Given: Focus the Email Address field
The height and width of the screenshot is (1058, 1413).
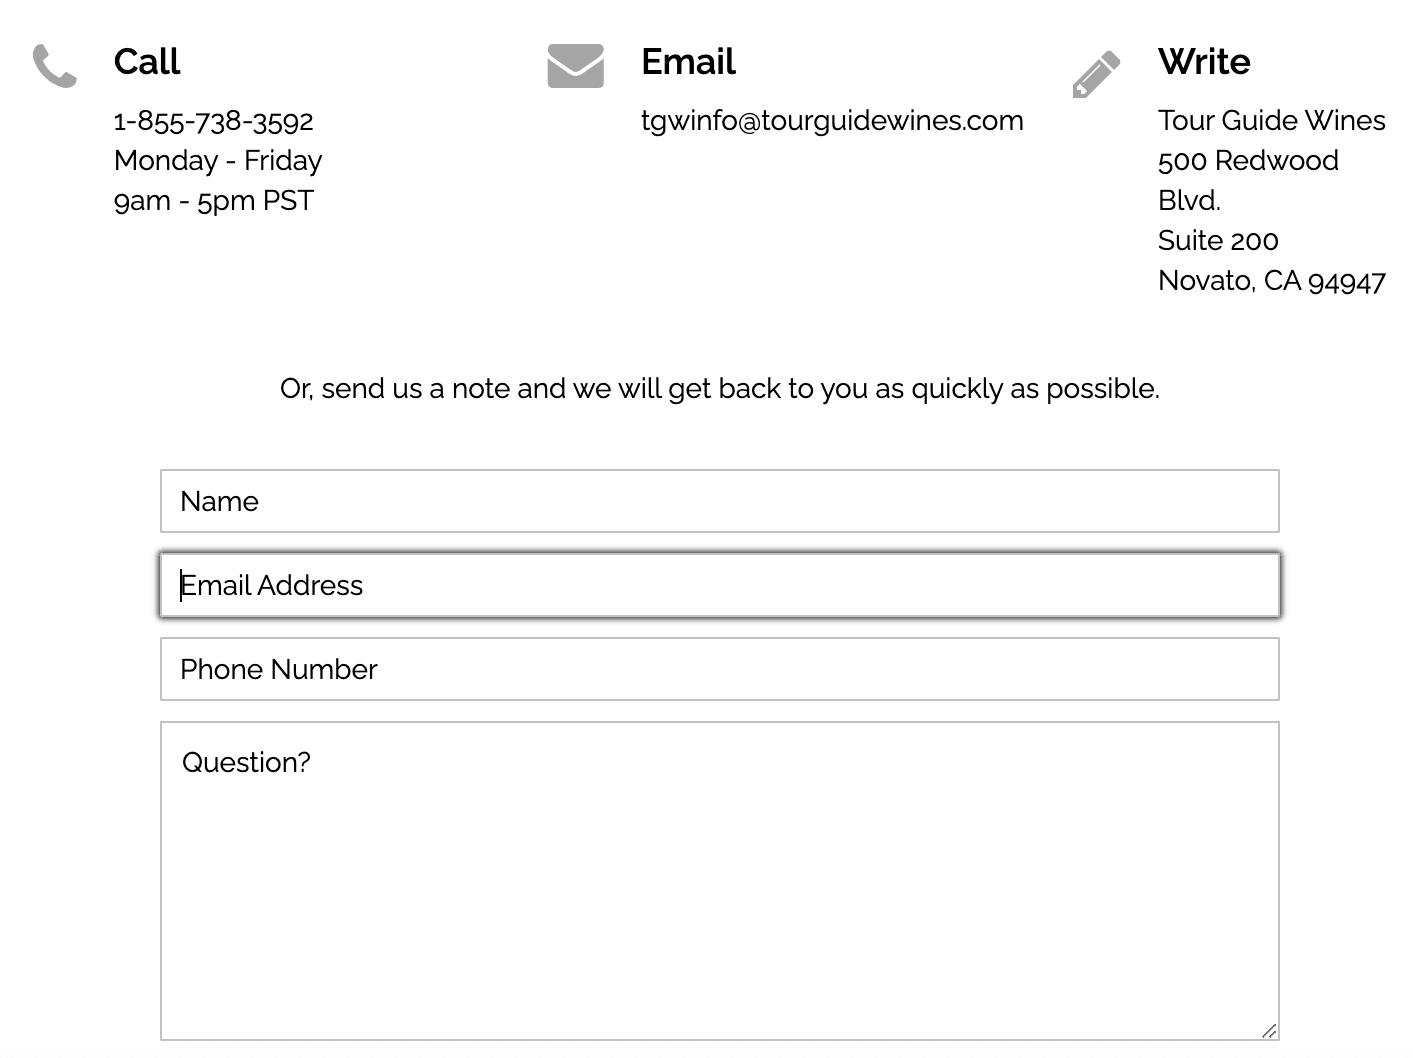Looking at the screenshot, I should tap(720, 585).
